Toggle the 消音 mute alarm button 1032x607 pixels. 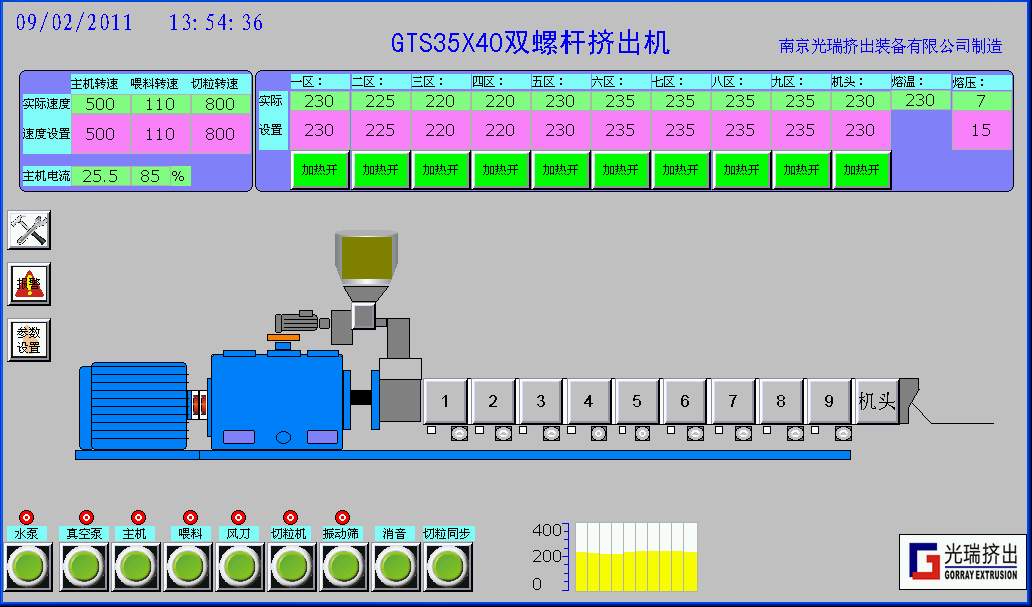pos(395,567)
